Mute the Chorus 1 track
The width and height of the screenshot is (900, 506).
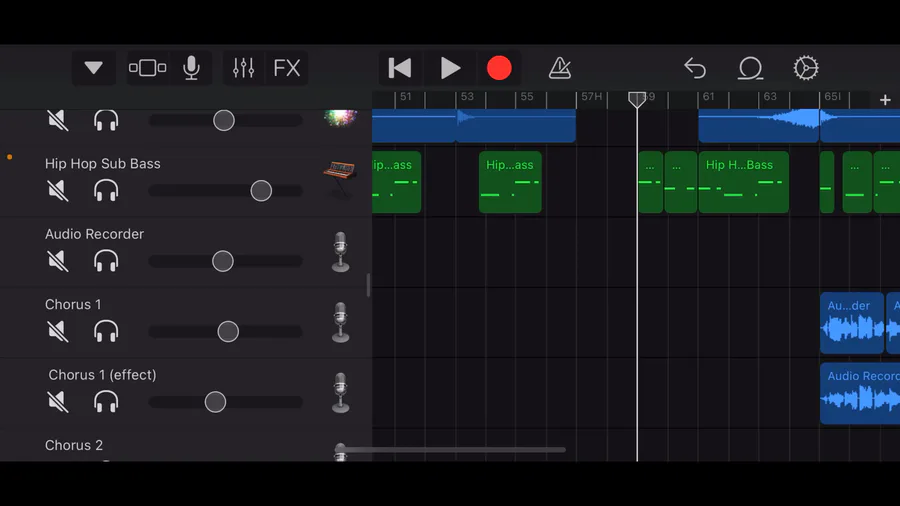coord(58,331)
